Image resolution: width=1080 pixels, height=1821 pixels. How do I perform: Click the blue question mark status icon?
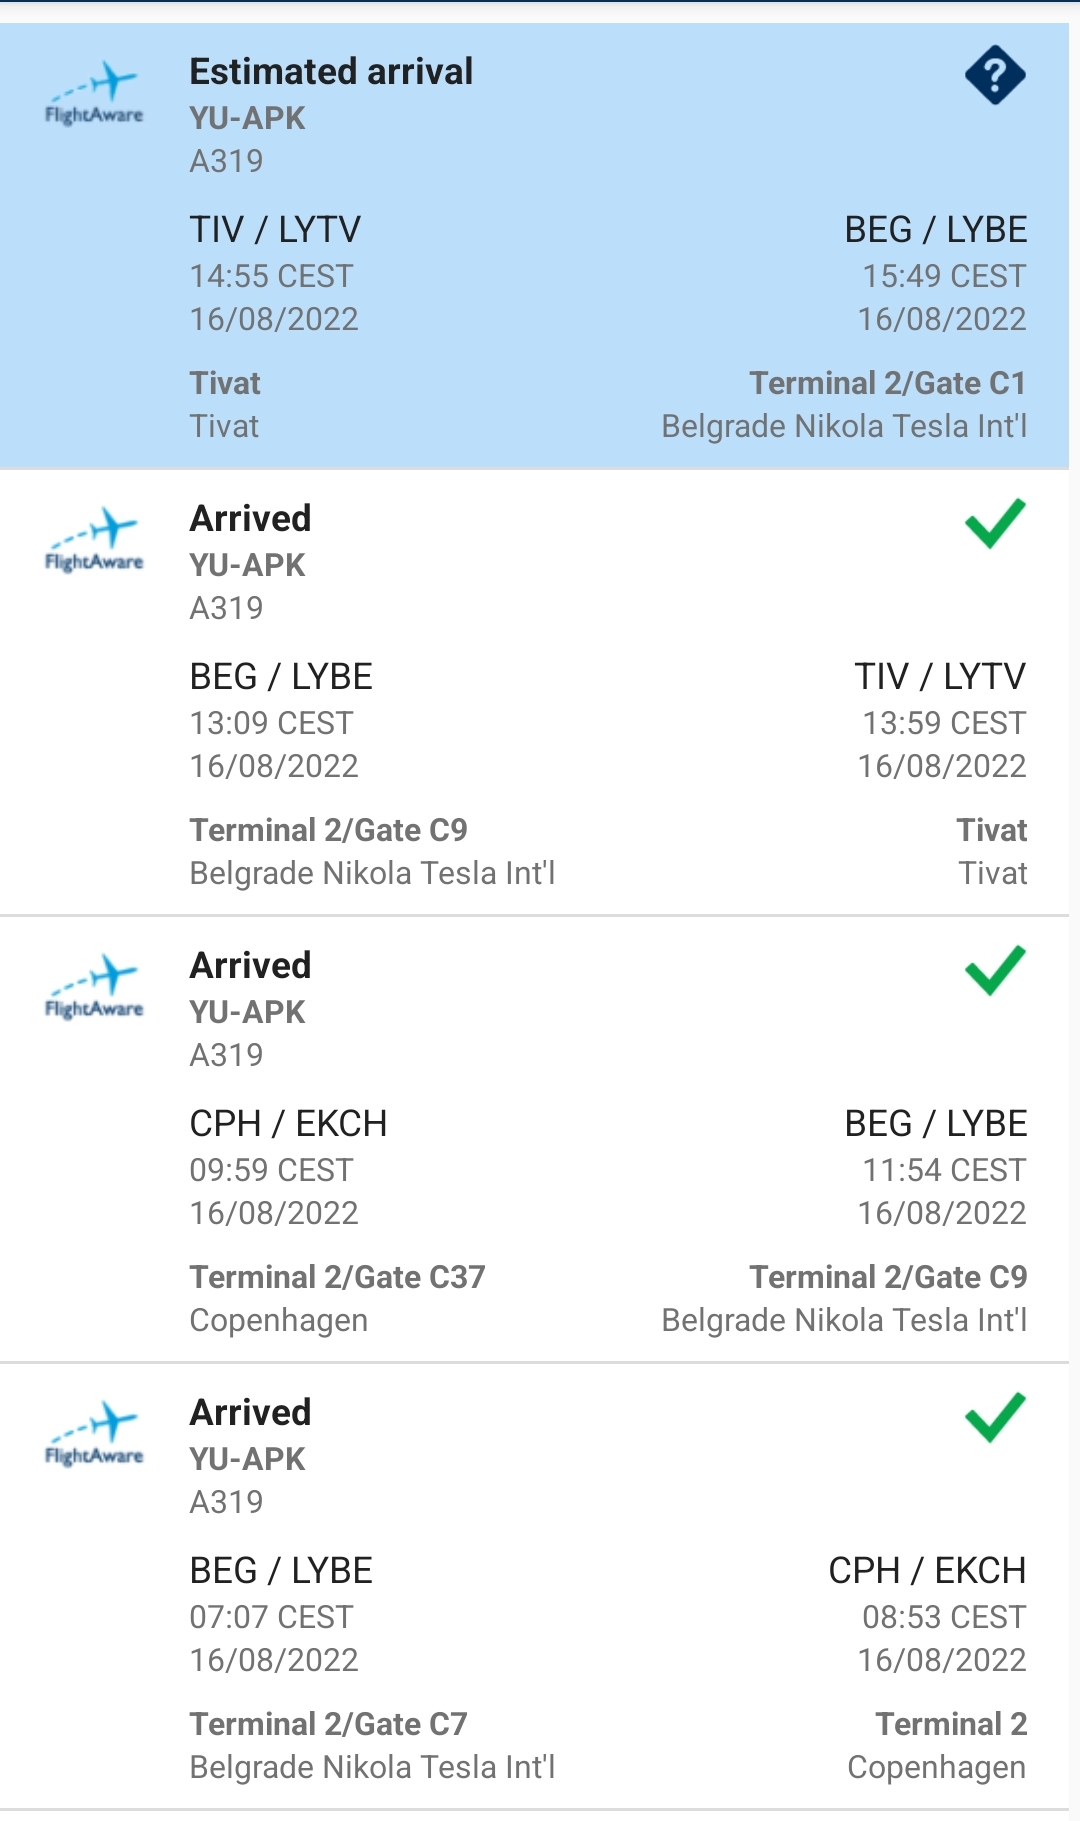(995, 75)
